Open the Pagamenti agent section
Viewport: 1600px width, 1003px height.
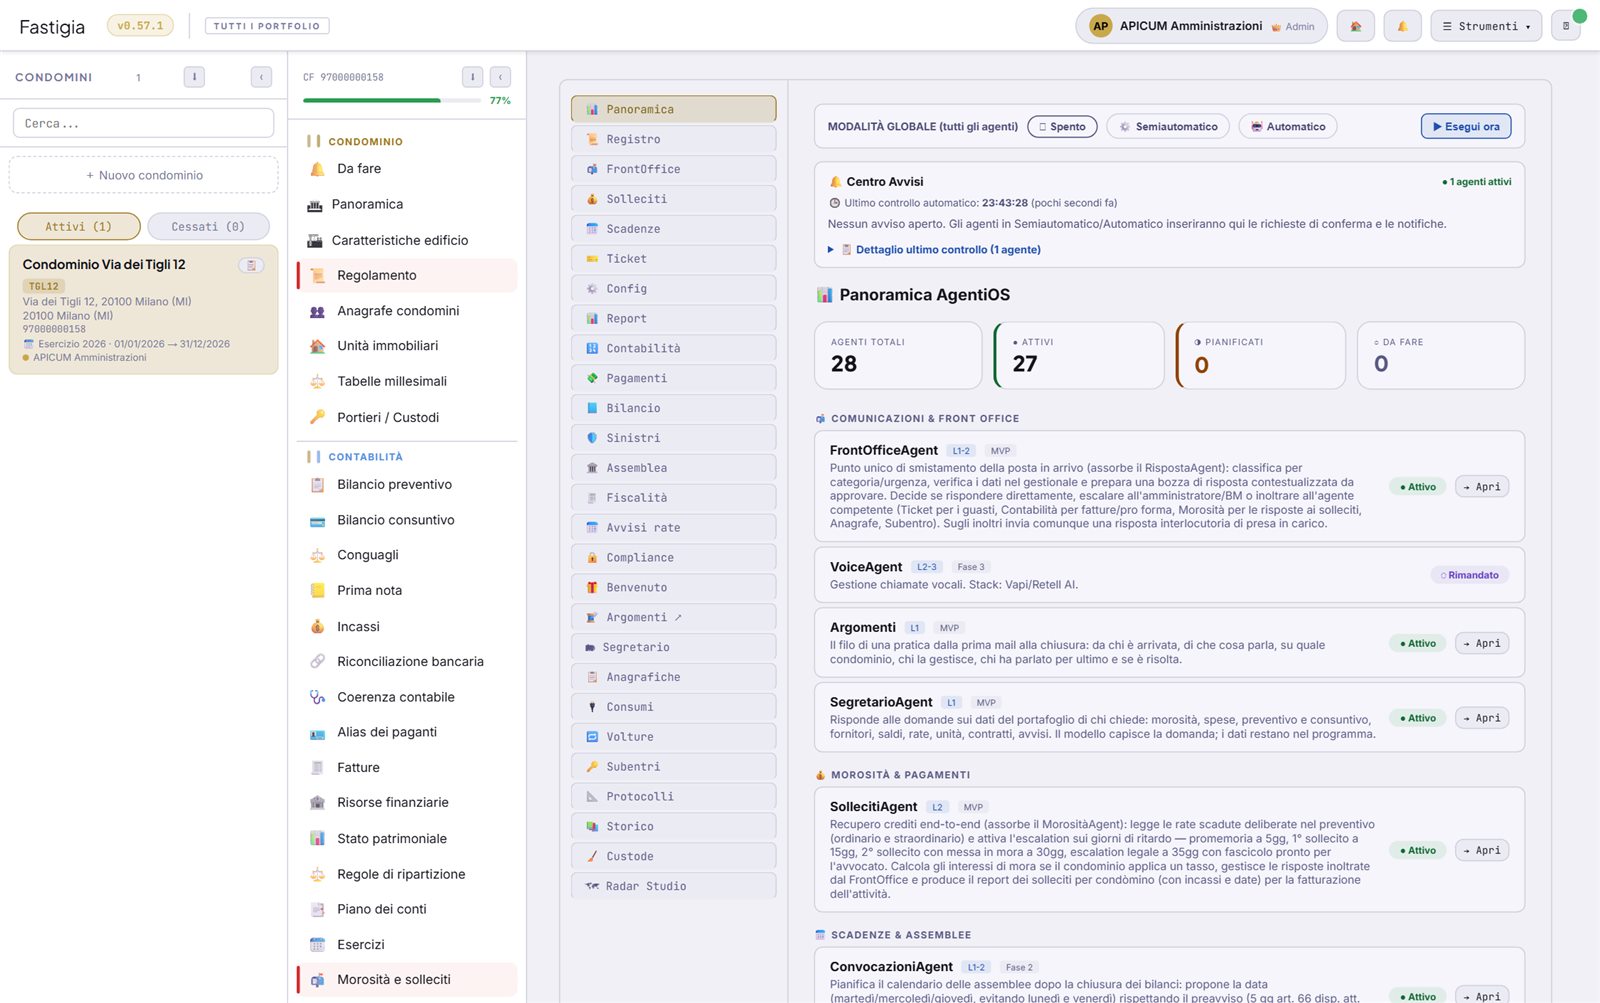tap(674, 379)
